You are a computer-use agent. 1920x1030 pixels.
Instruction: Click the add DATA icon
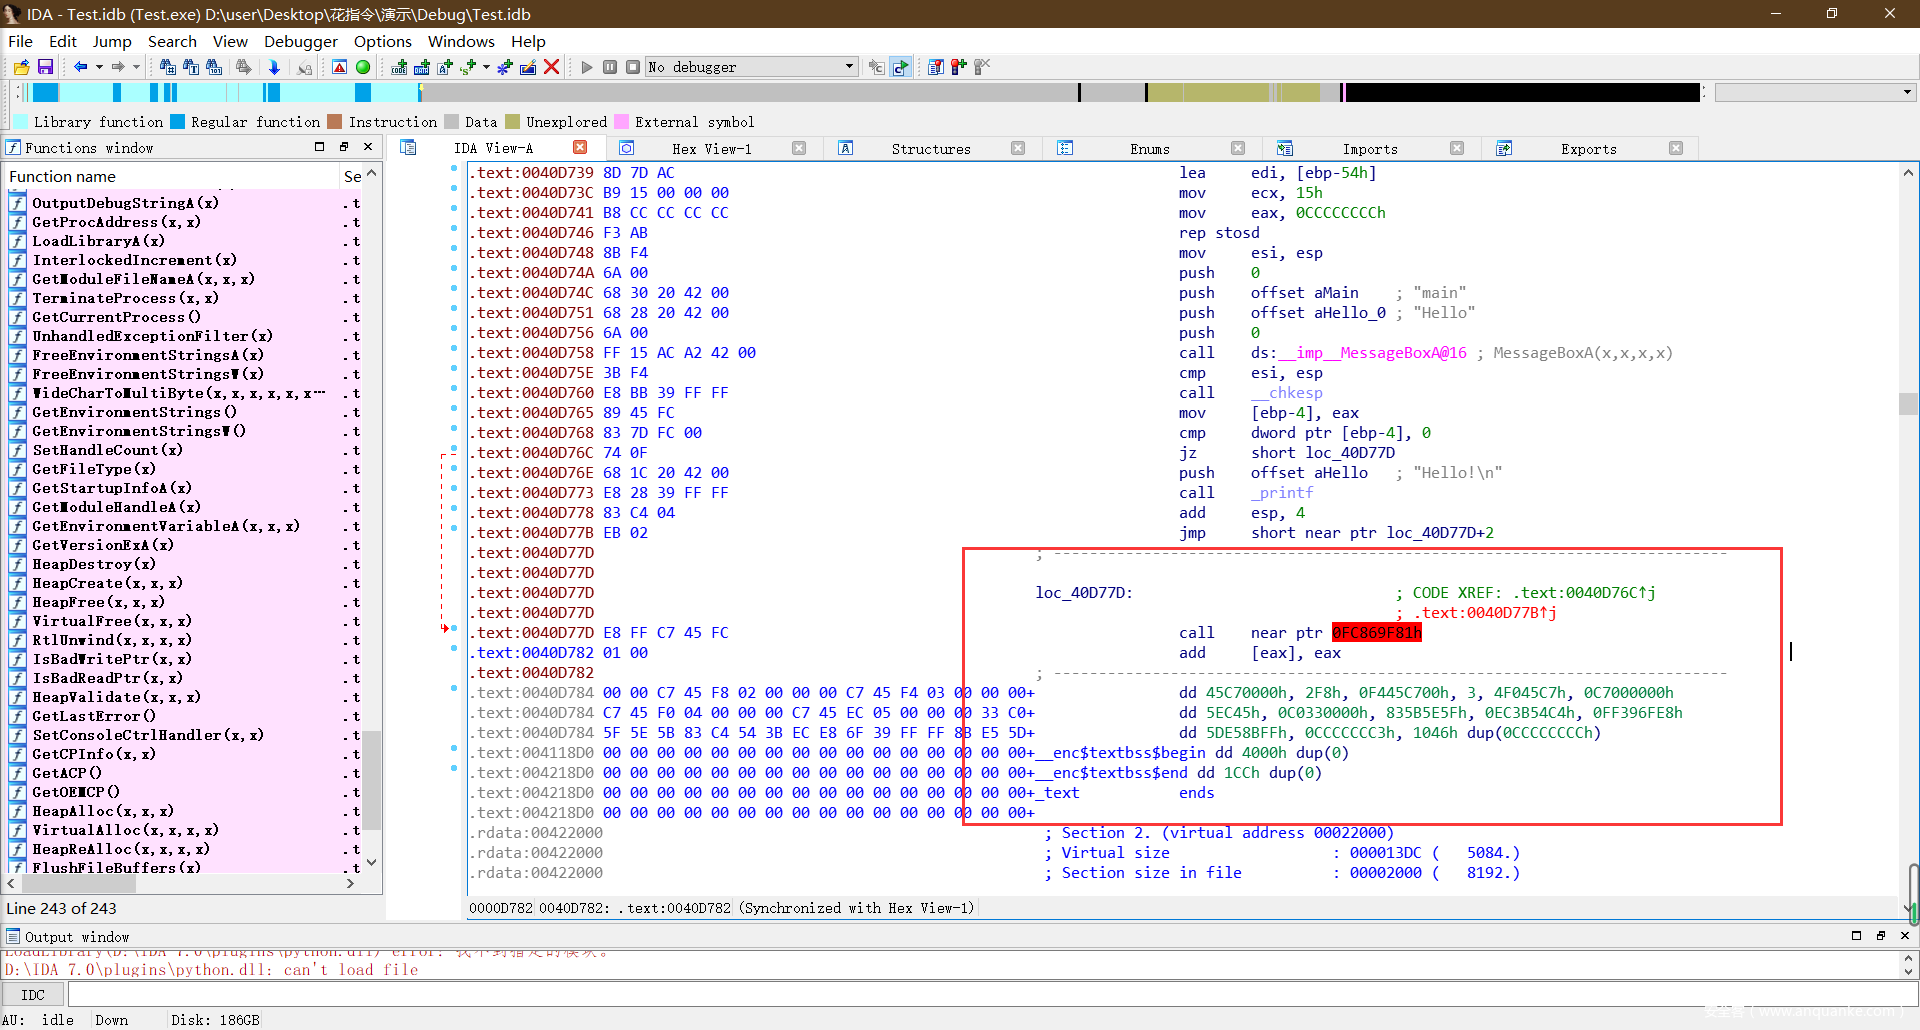[422, 67]
